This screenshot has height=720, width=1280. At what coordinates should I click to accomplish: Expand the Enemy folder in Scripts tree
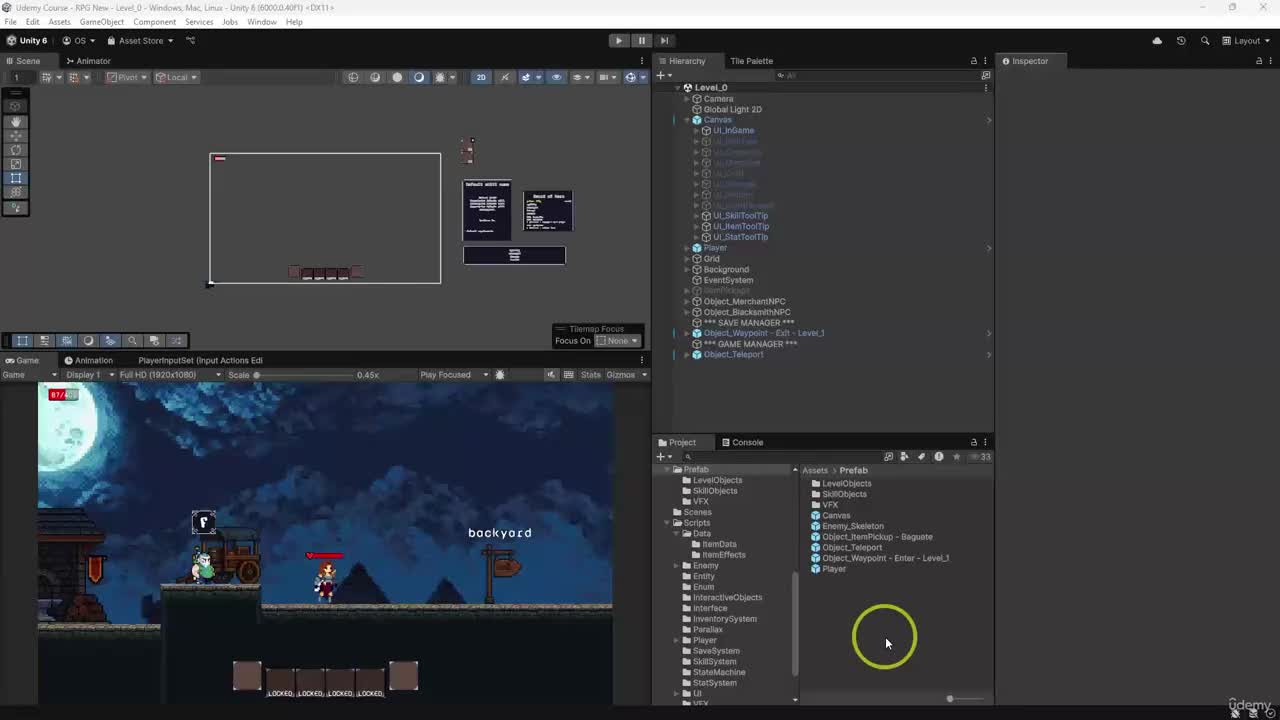[676, 566]
